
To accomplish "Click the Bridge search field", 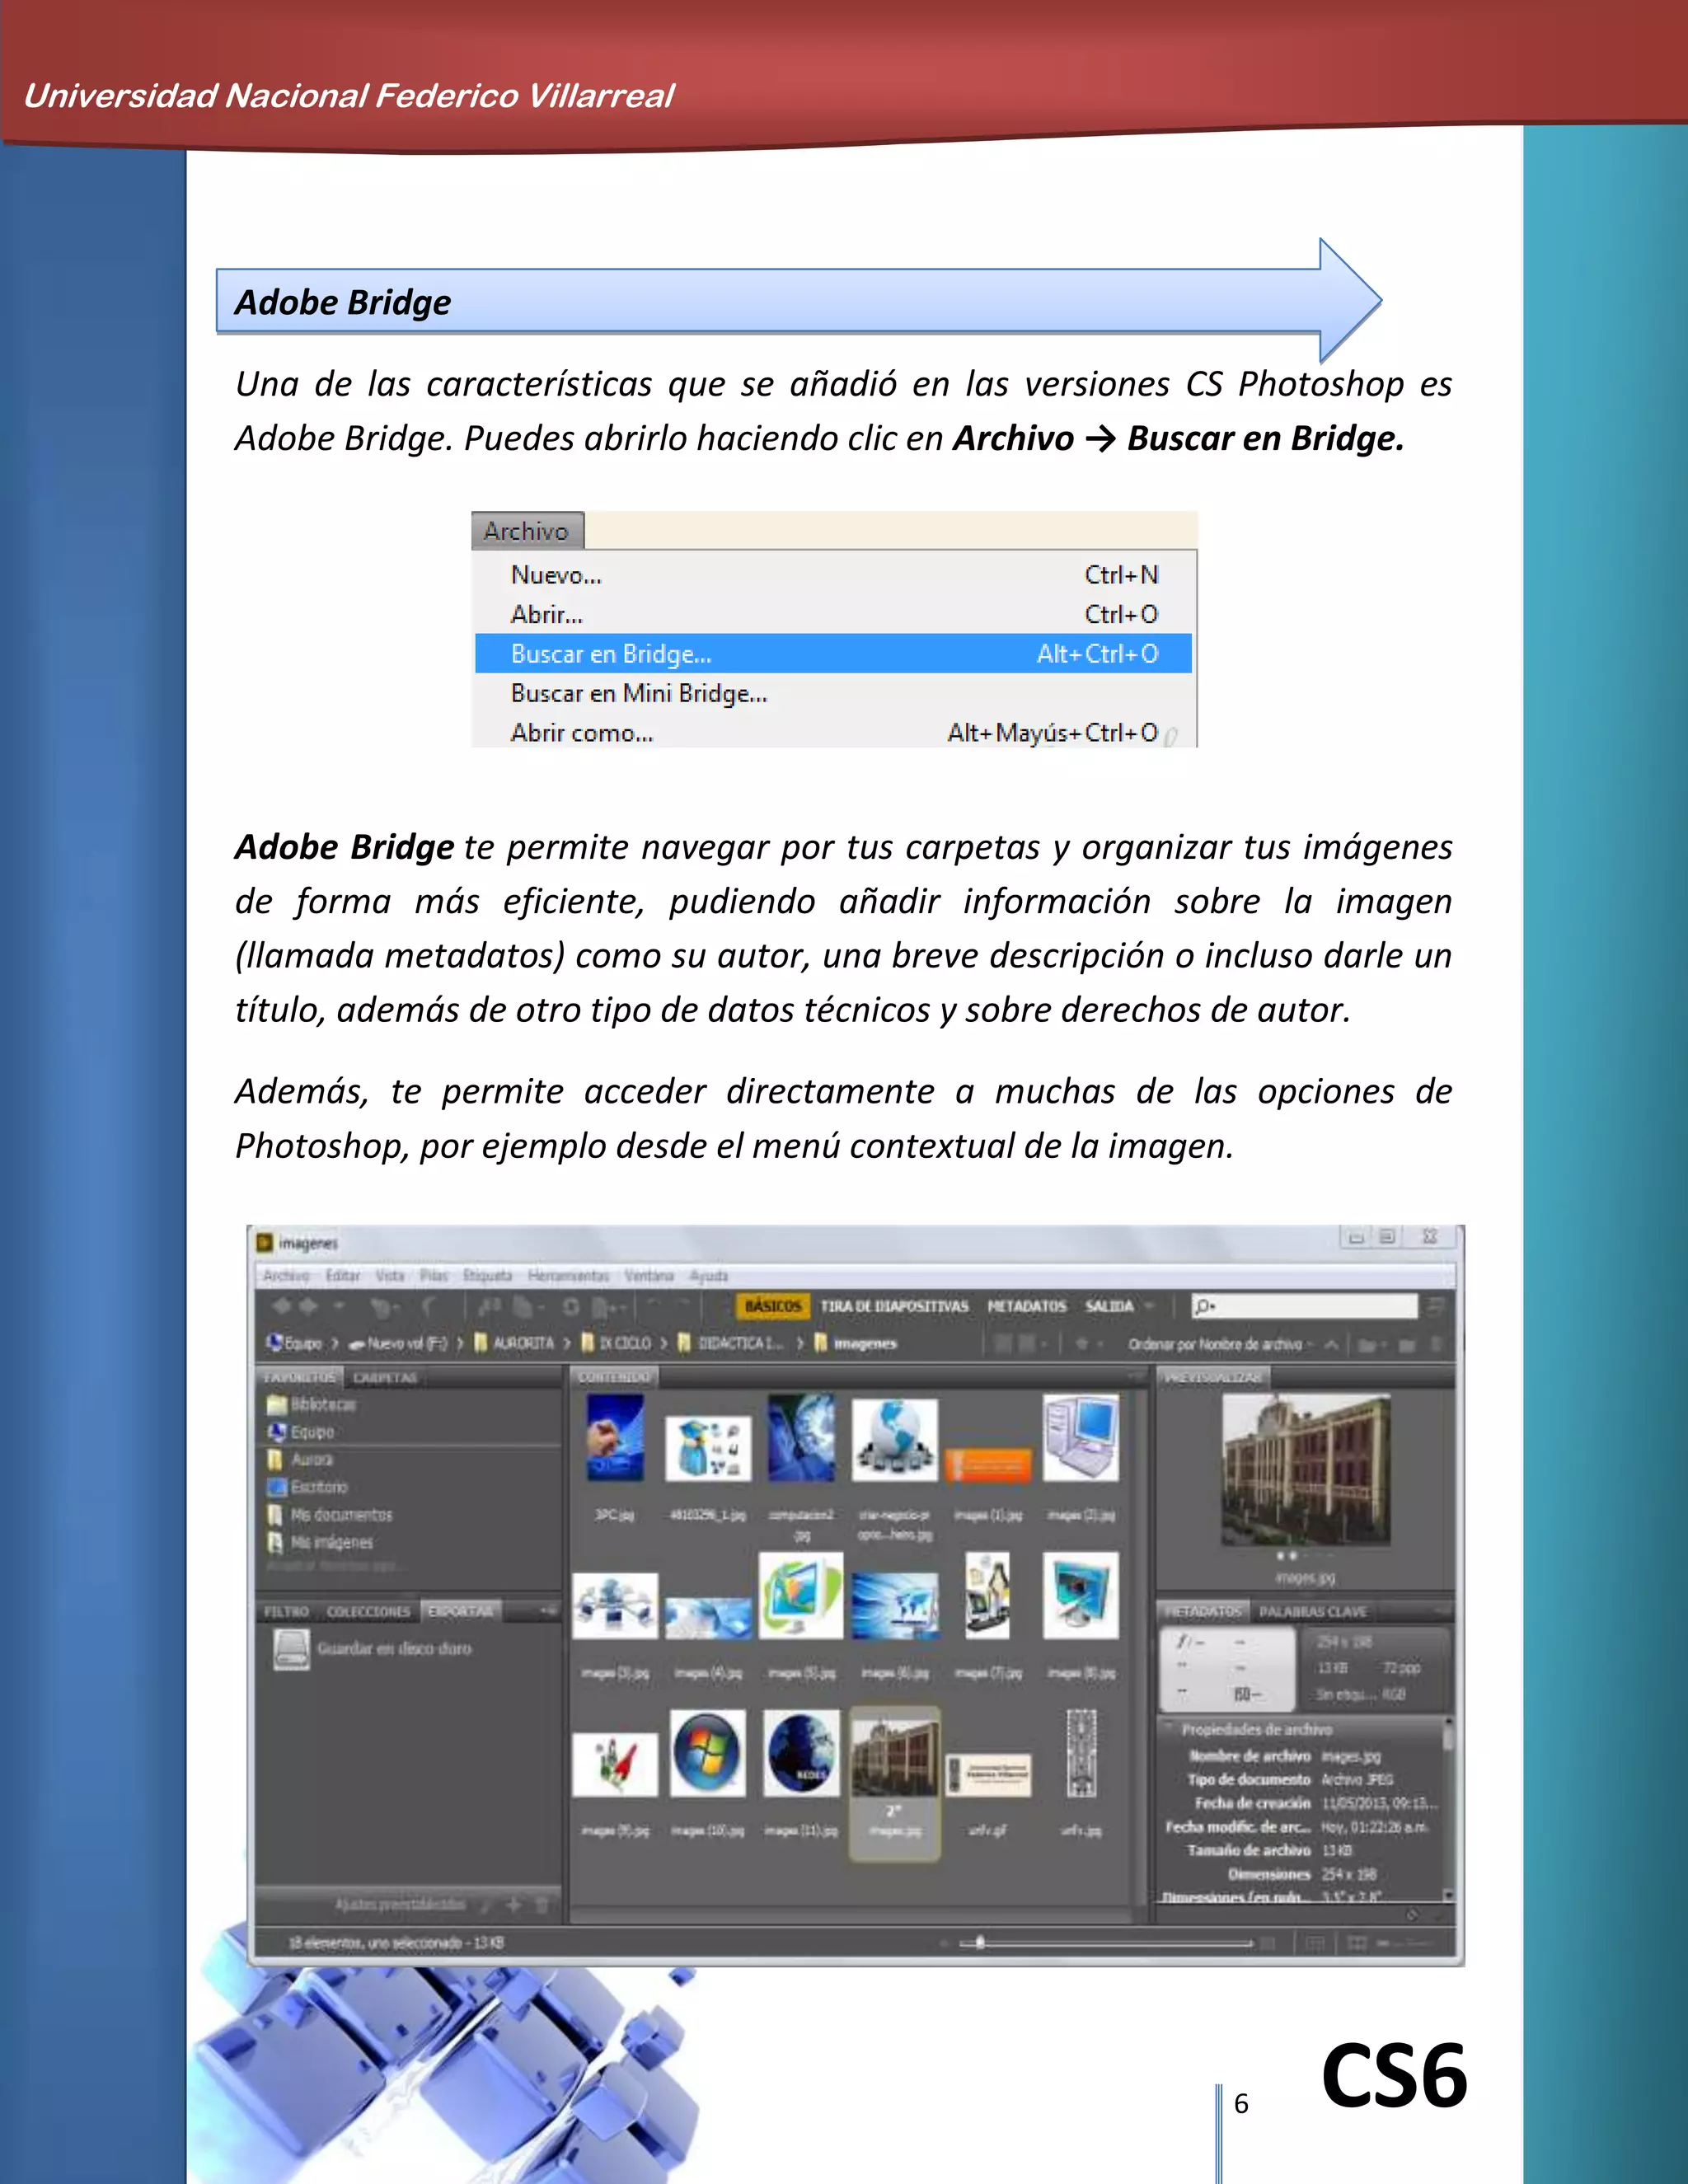I will coord(1305,1306).
